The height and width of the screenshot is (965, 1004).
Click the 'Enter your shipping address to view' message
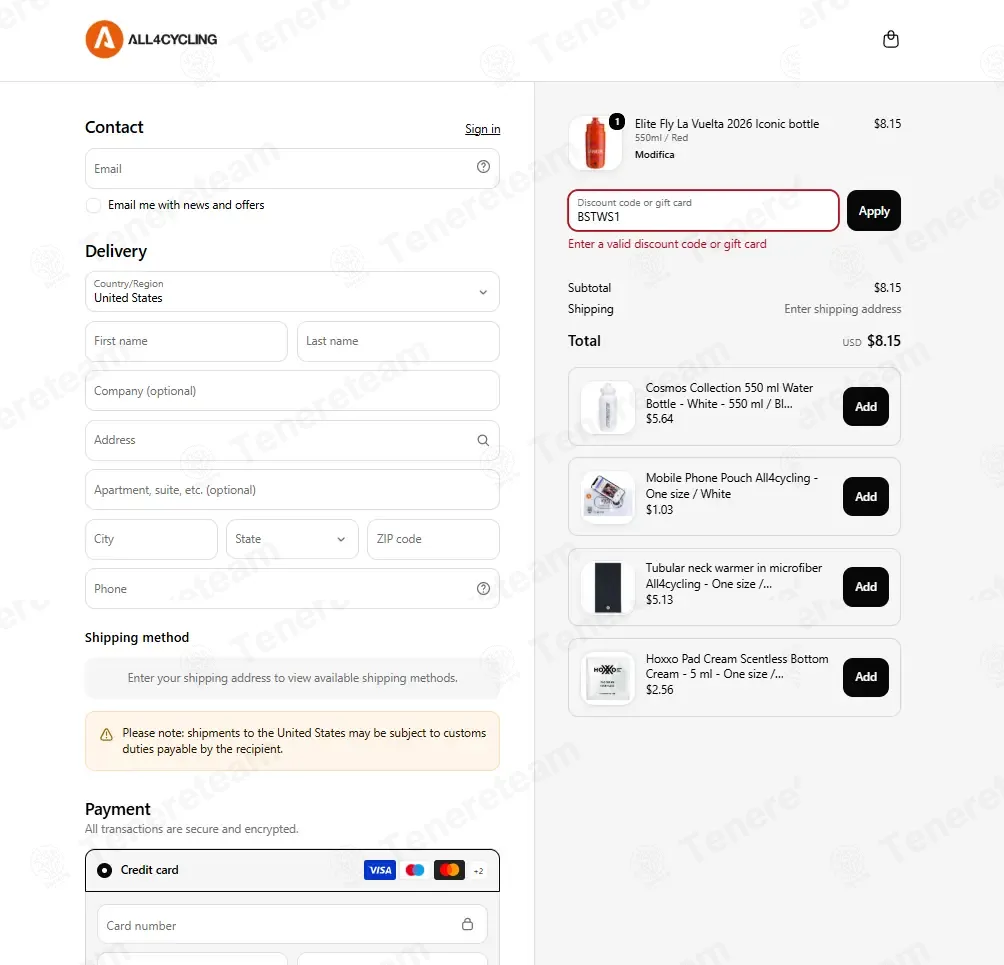(x=293, y=677)
